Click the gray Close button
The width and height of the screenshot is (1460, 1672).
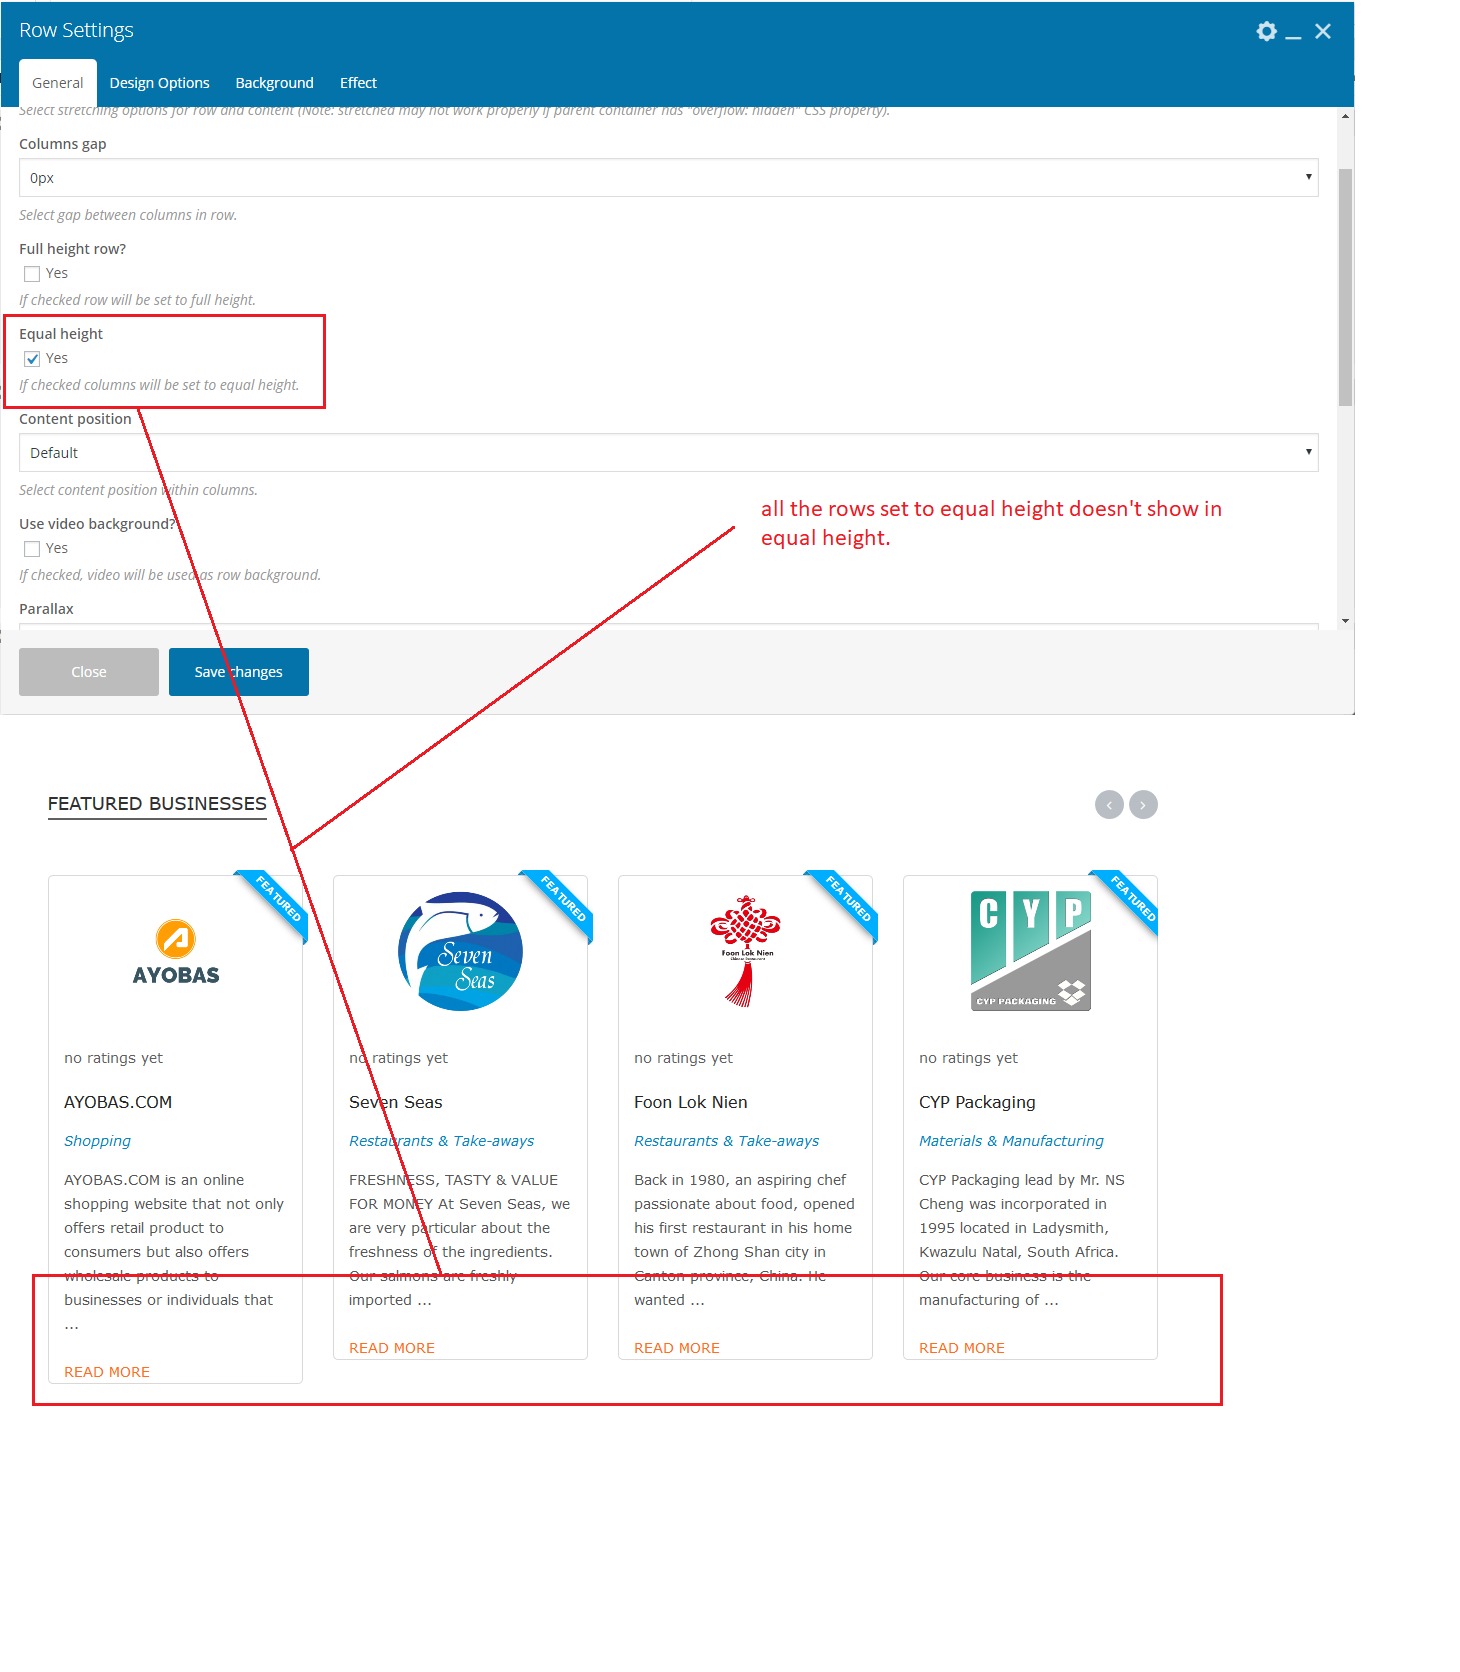[89, 672]
